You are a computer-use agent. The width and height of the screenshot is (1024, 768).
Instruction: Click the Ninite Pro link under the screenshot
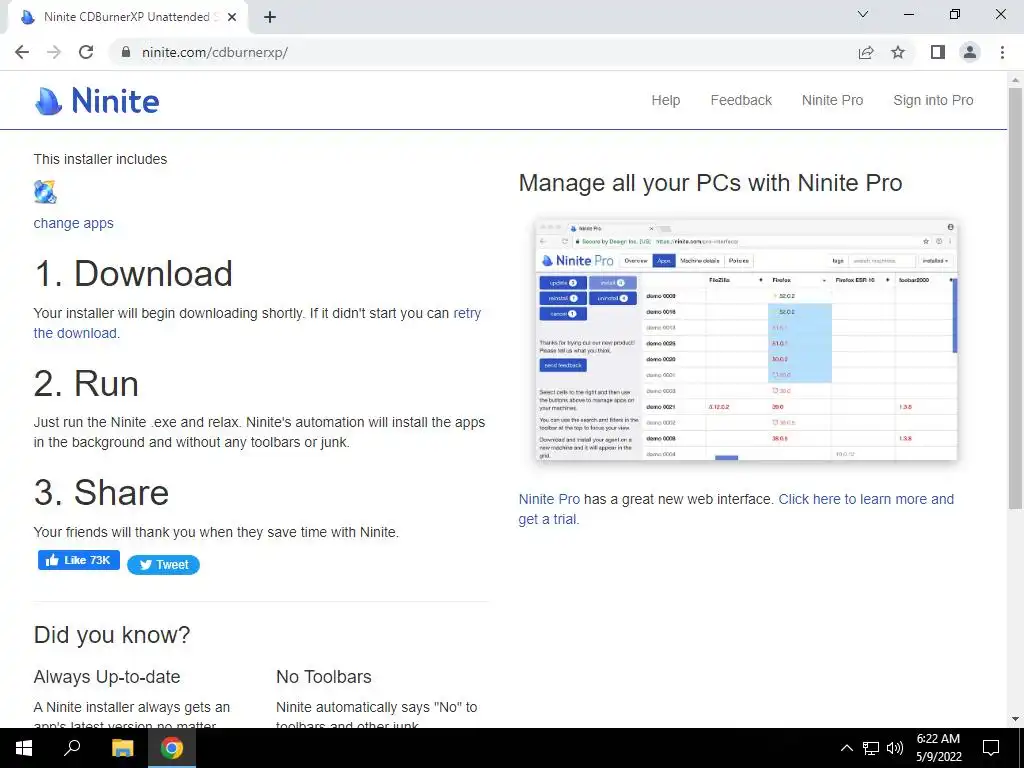(549, 499)
